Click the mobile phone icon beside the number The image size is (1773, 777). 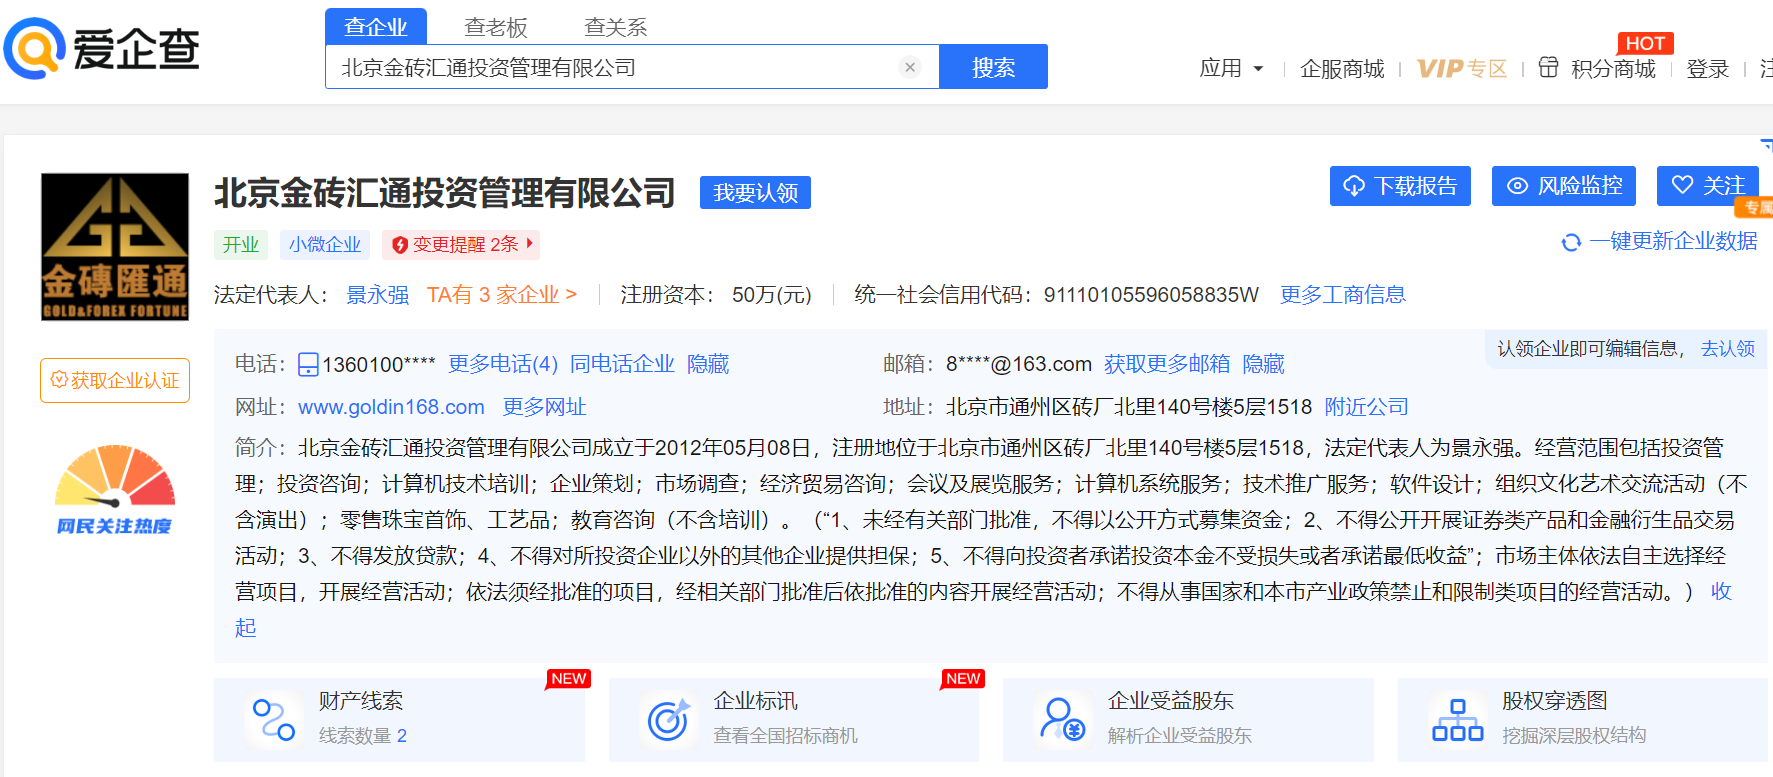tap(308, 364)
